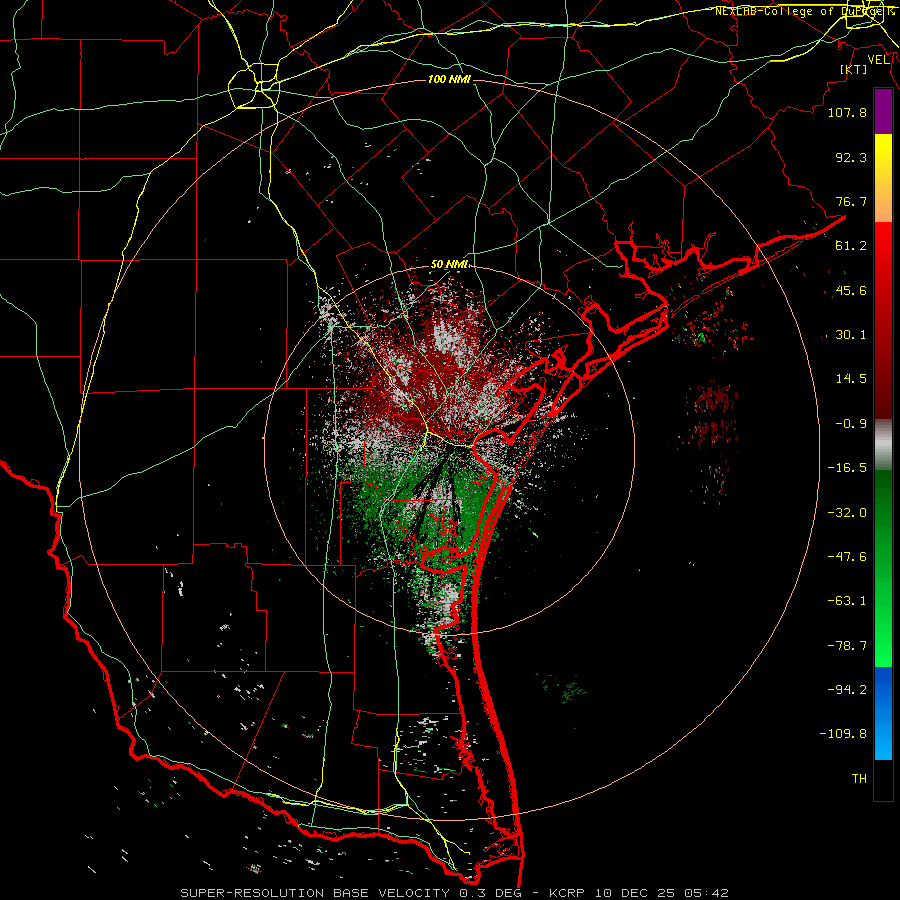Click the 50 NMI range ring label

(x=449, y=264)
